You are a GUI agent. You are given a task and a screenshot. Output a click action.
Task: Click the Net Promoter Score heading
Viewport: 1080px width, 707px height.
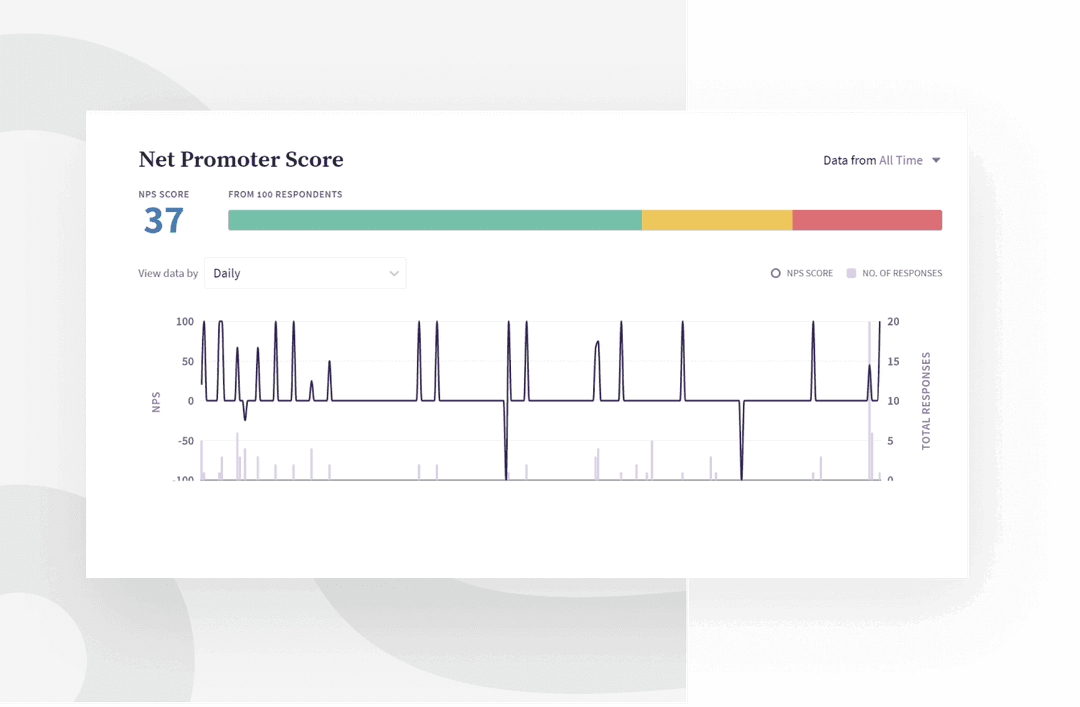point(240,160)
